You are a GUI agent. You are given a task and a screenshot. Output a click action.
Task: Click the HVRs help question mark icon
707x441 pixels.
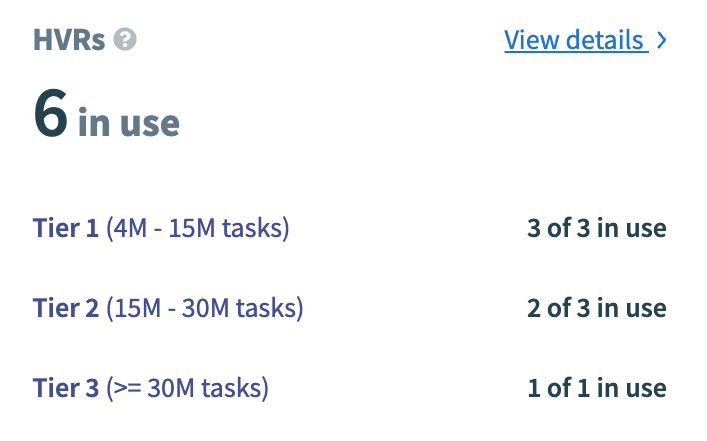pos(125,40)
